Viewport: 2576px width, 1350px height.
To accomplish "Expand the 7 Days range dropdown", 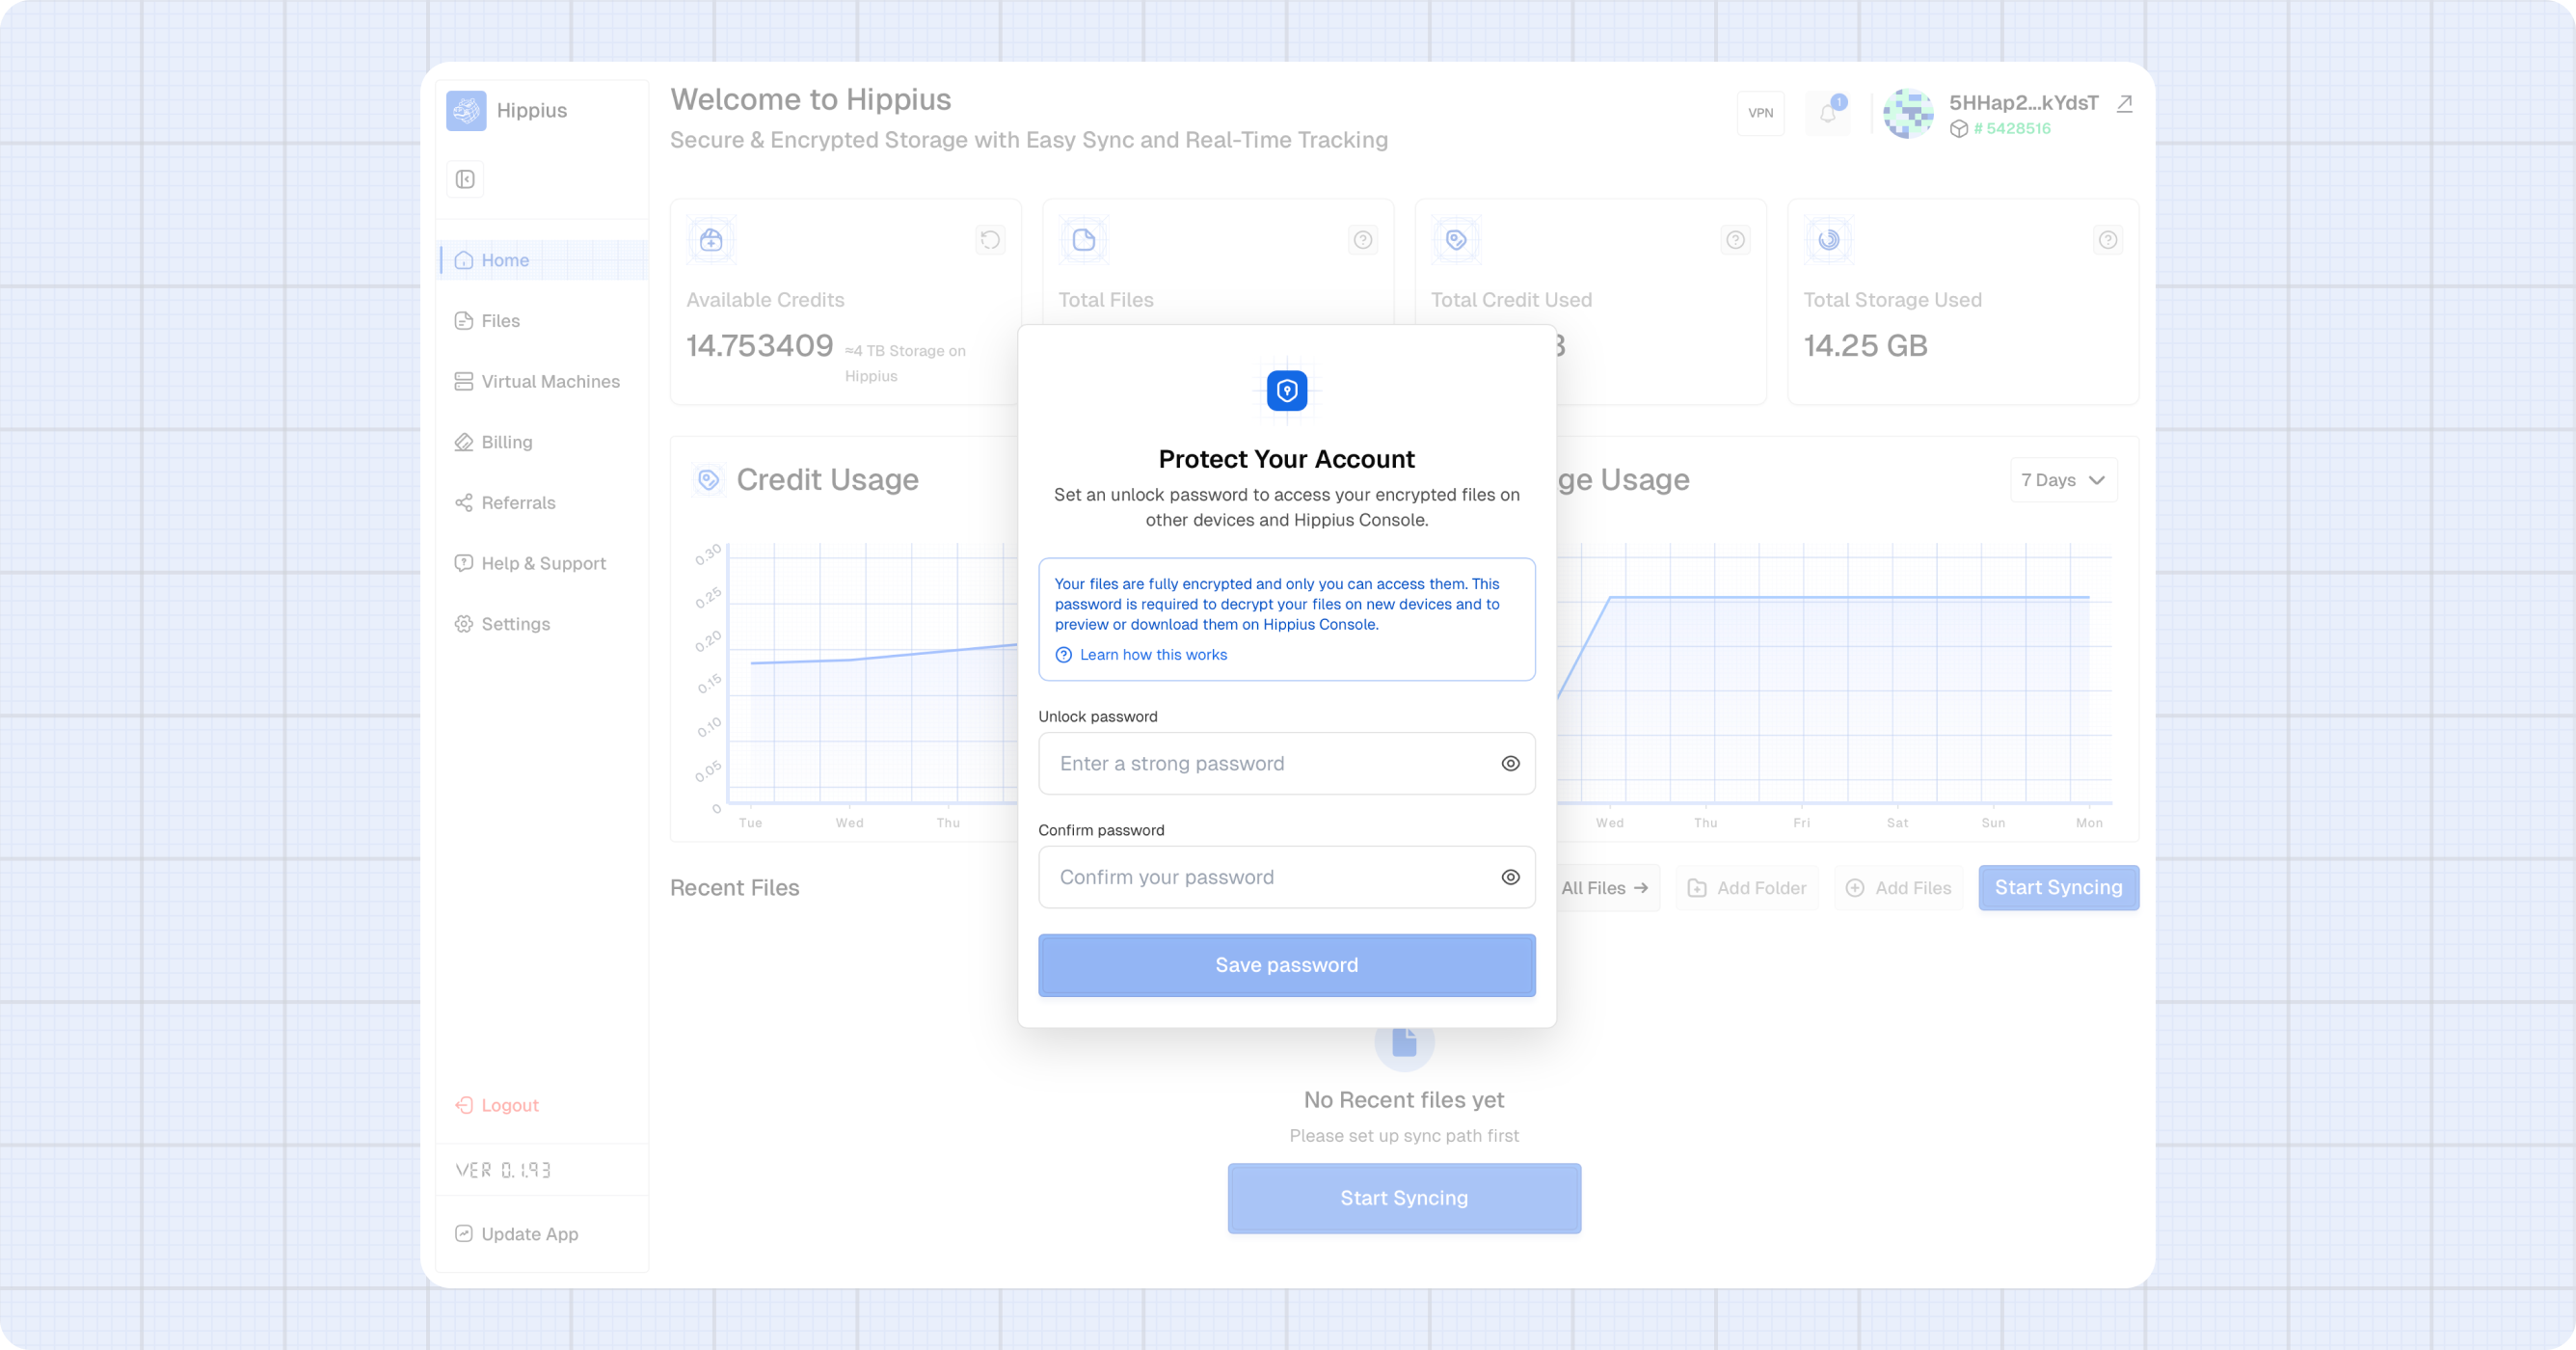I will pos(2063,480).
